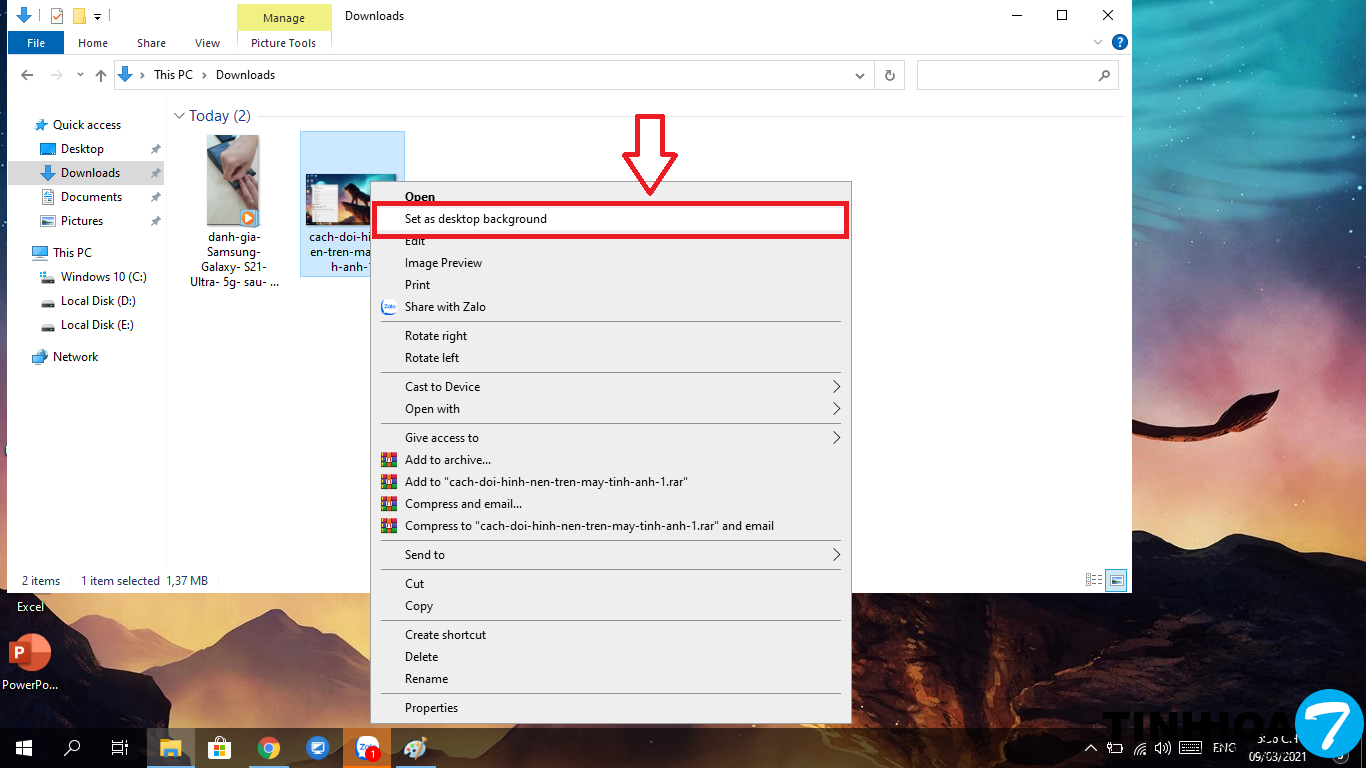Open the Zalo app in the taskbar
Image resolution: width=1366 pixels, height=768 pixels.
[x=367, y=748]
